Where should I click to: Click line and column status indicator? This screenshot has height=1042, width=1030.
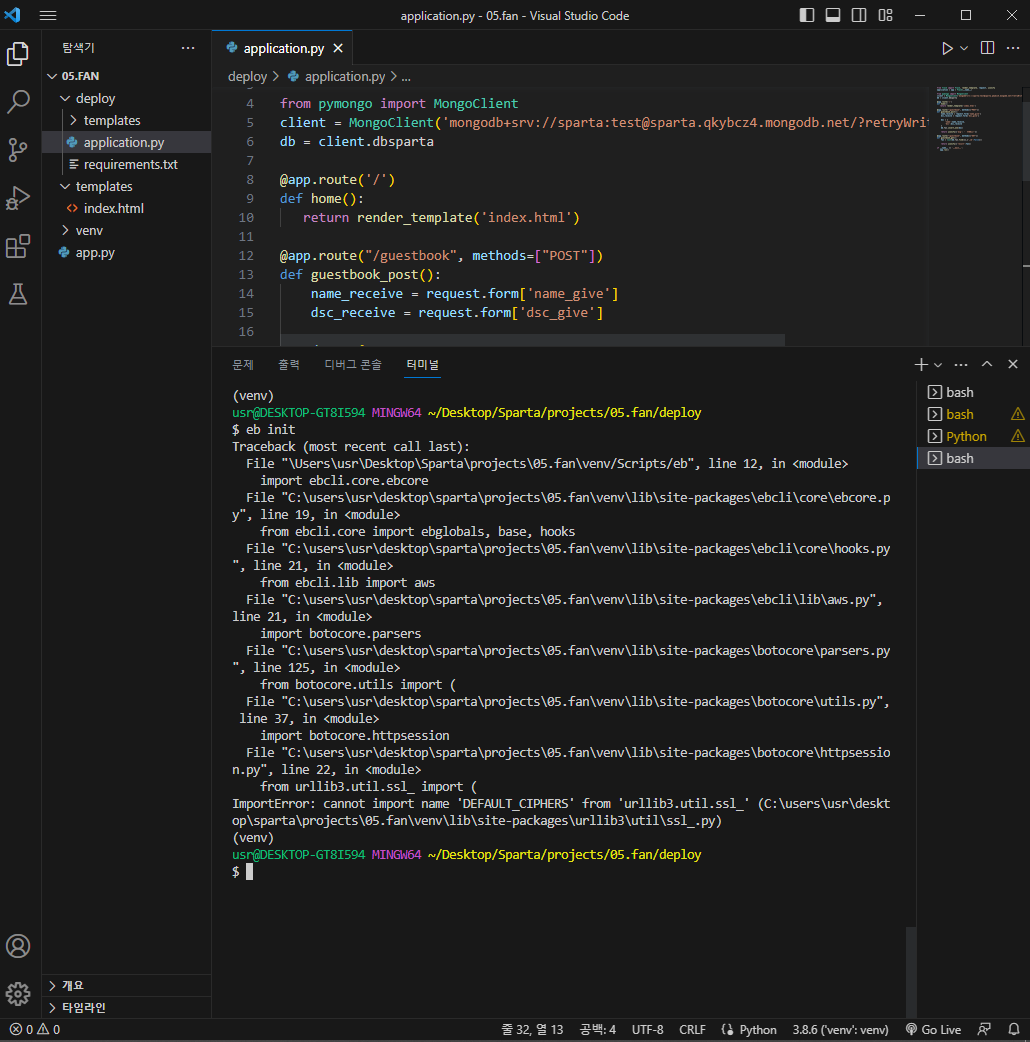tap(532, 1029)
